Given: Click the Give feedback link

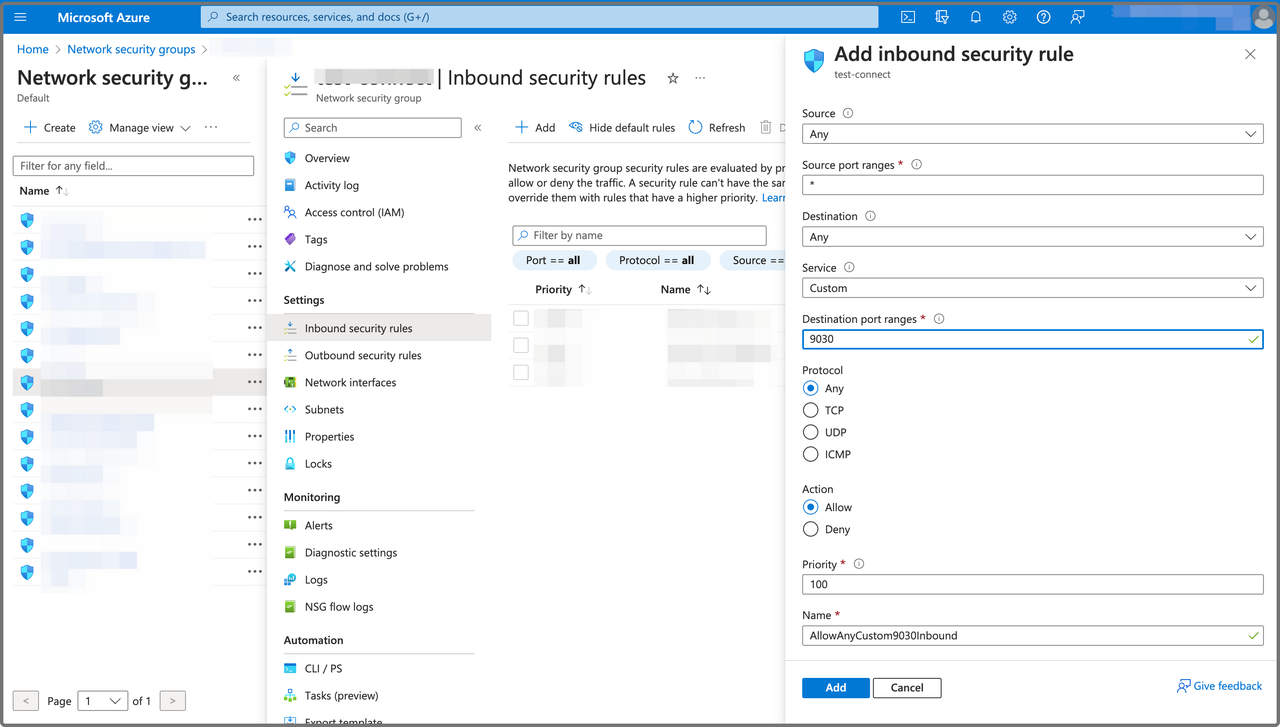Looking at the screenshot, I should pyautogui.click(x=1219, y=686).
